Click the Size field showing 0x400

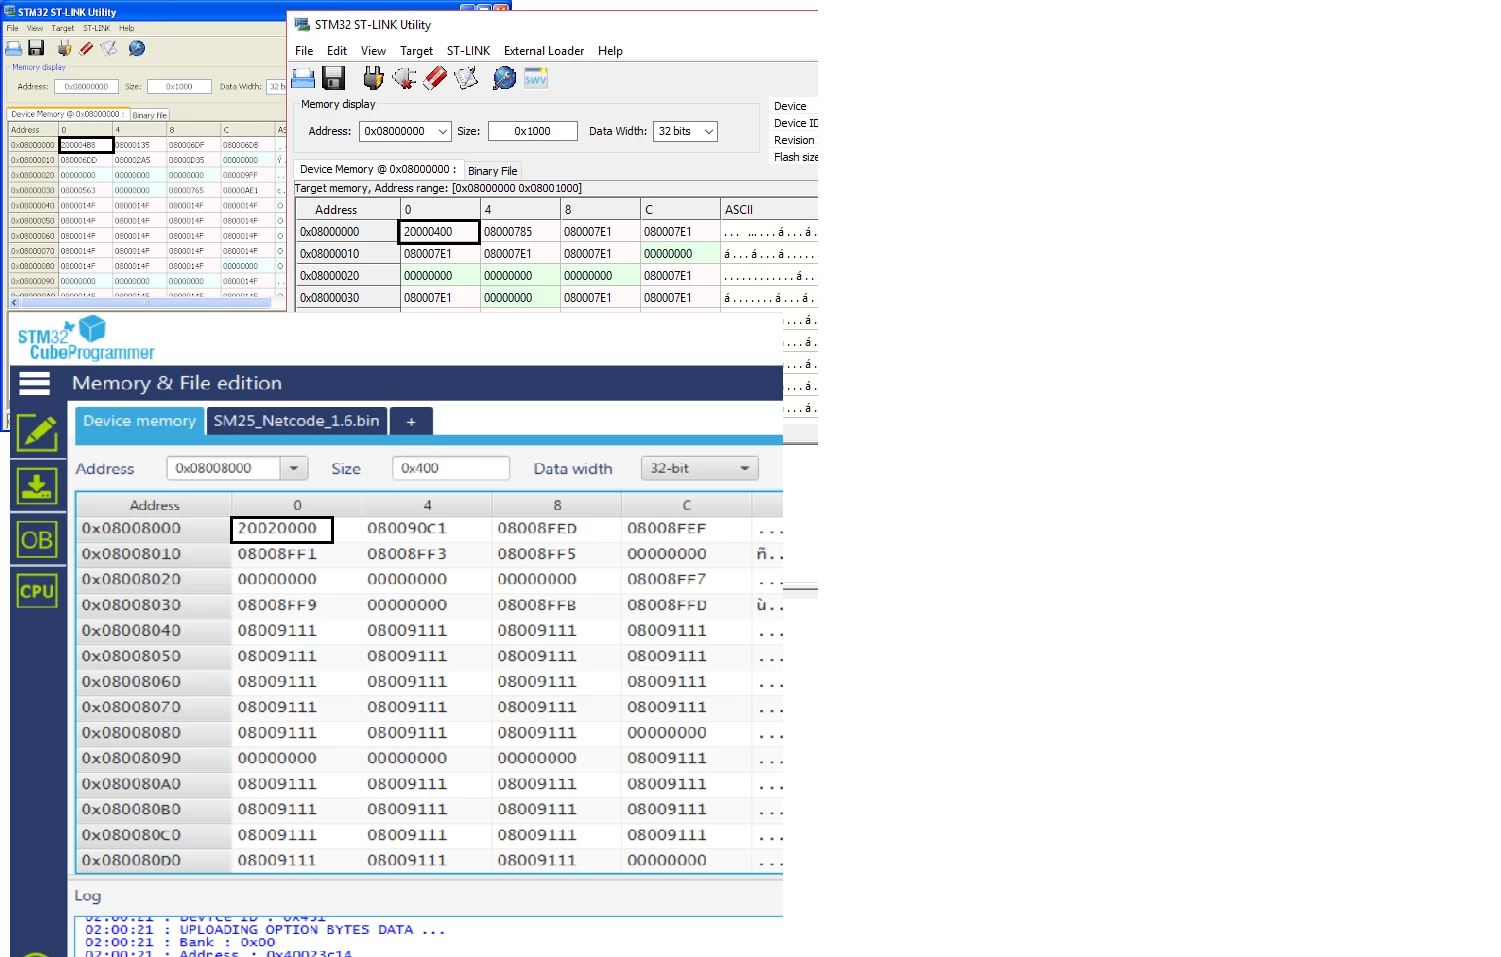point(451,468)
